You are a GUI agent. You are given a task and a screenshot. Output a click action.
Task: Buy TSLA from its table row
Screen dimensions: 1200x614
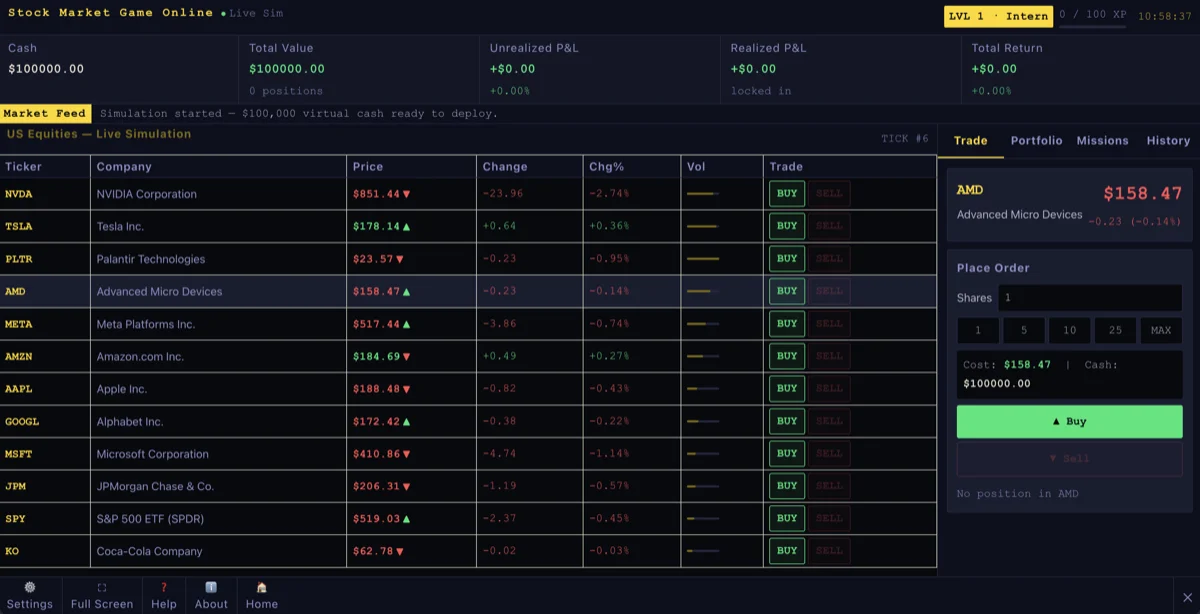click(787, 226)
